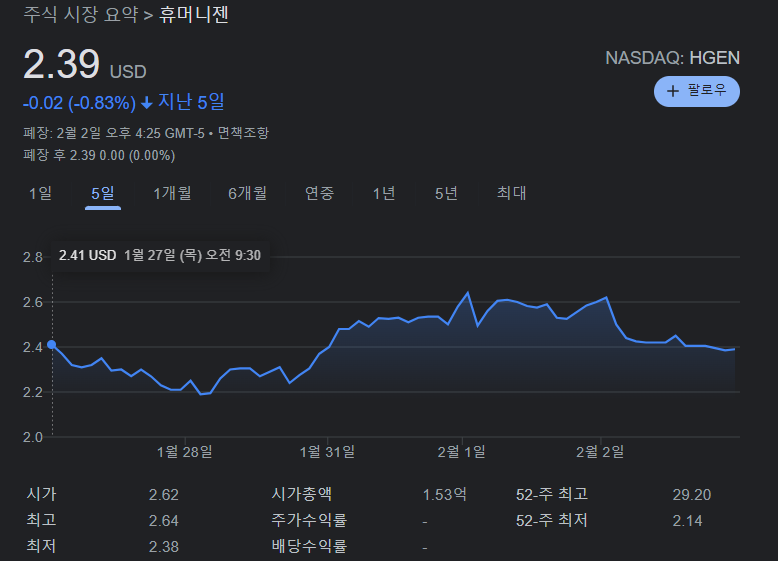
Task: Click the 1월 31일 axis date label
Action: pyautogui.click(x=327, y=452)
